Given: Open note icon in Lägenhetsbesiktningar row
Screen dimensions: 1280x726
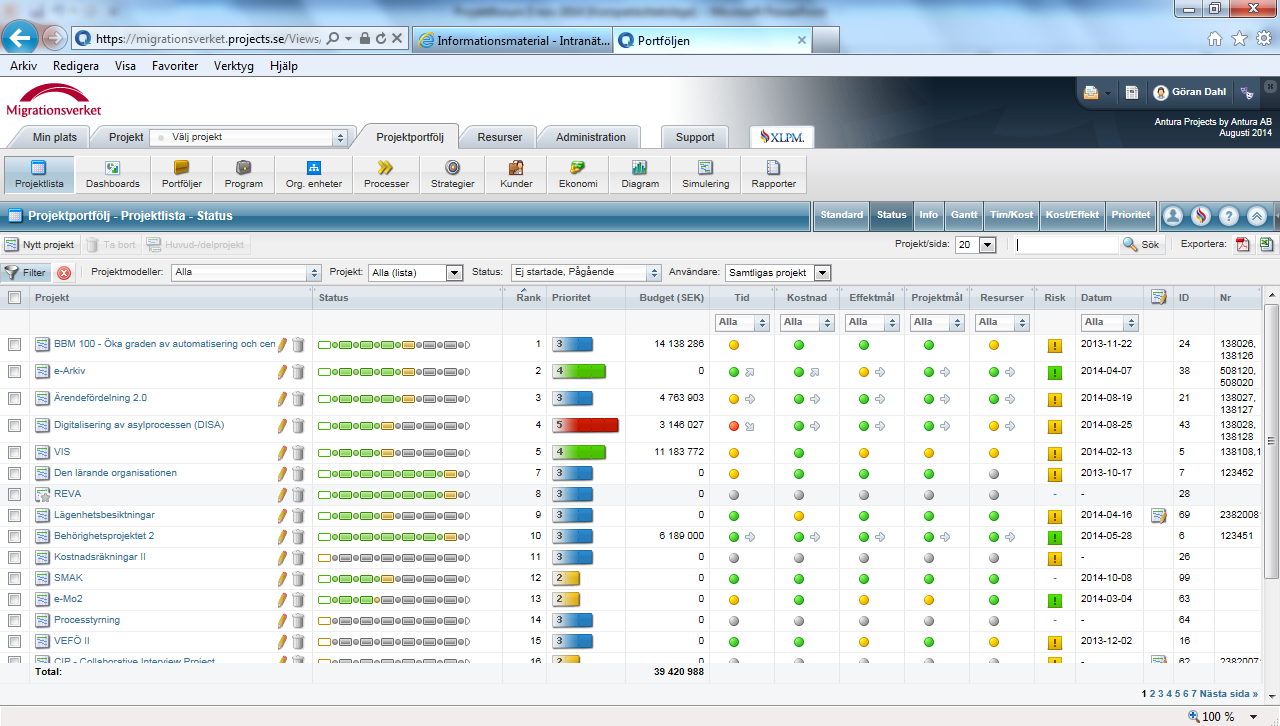Looking at the screenshot, I should [x=1158, y=516].
